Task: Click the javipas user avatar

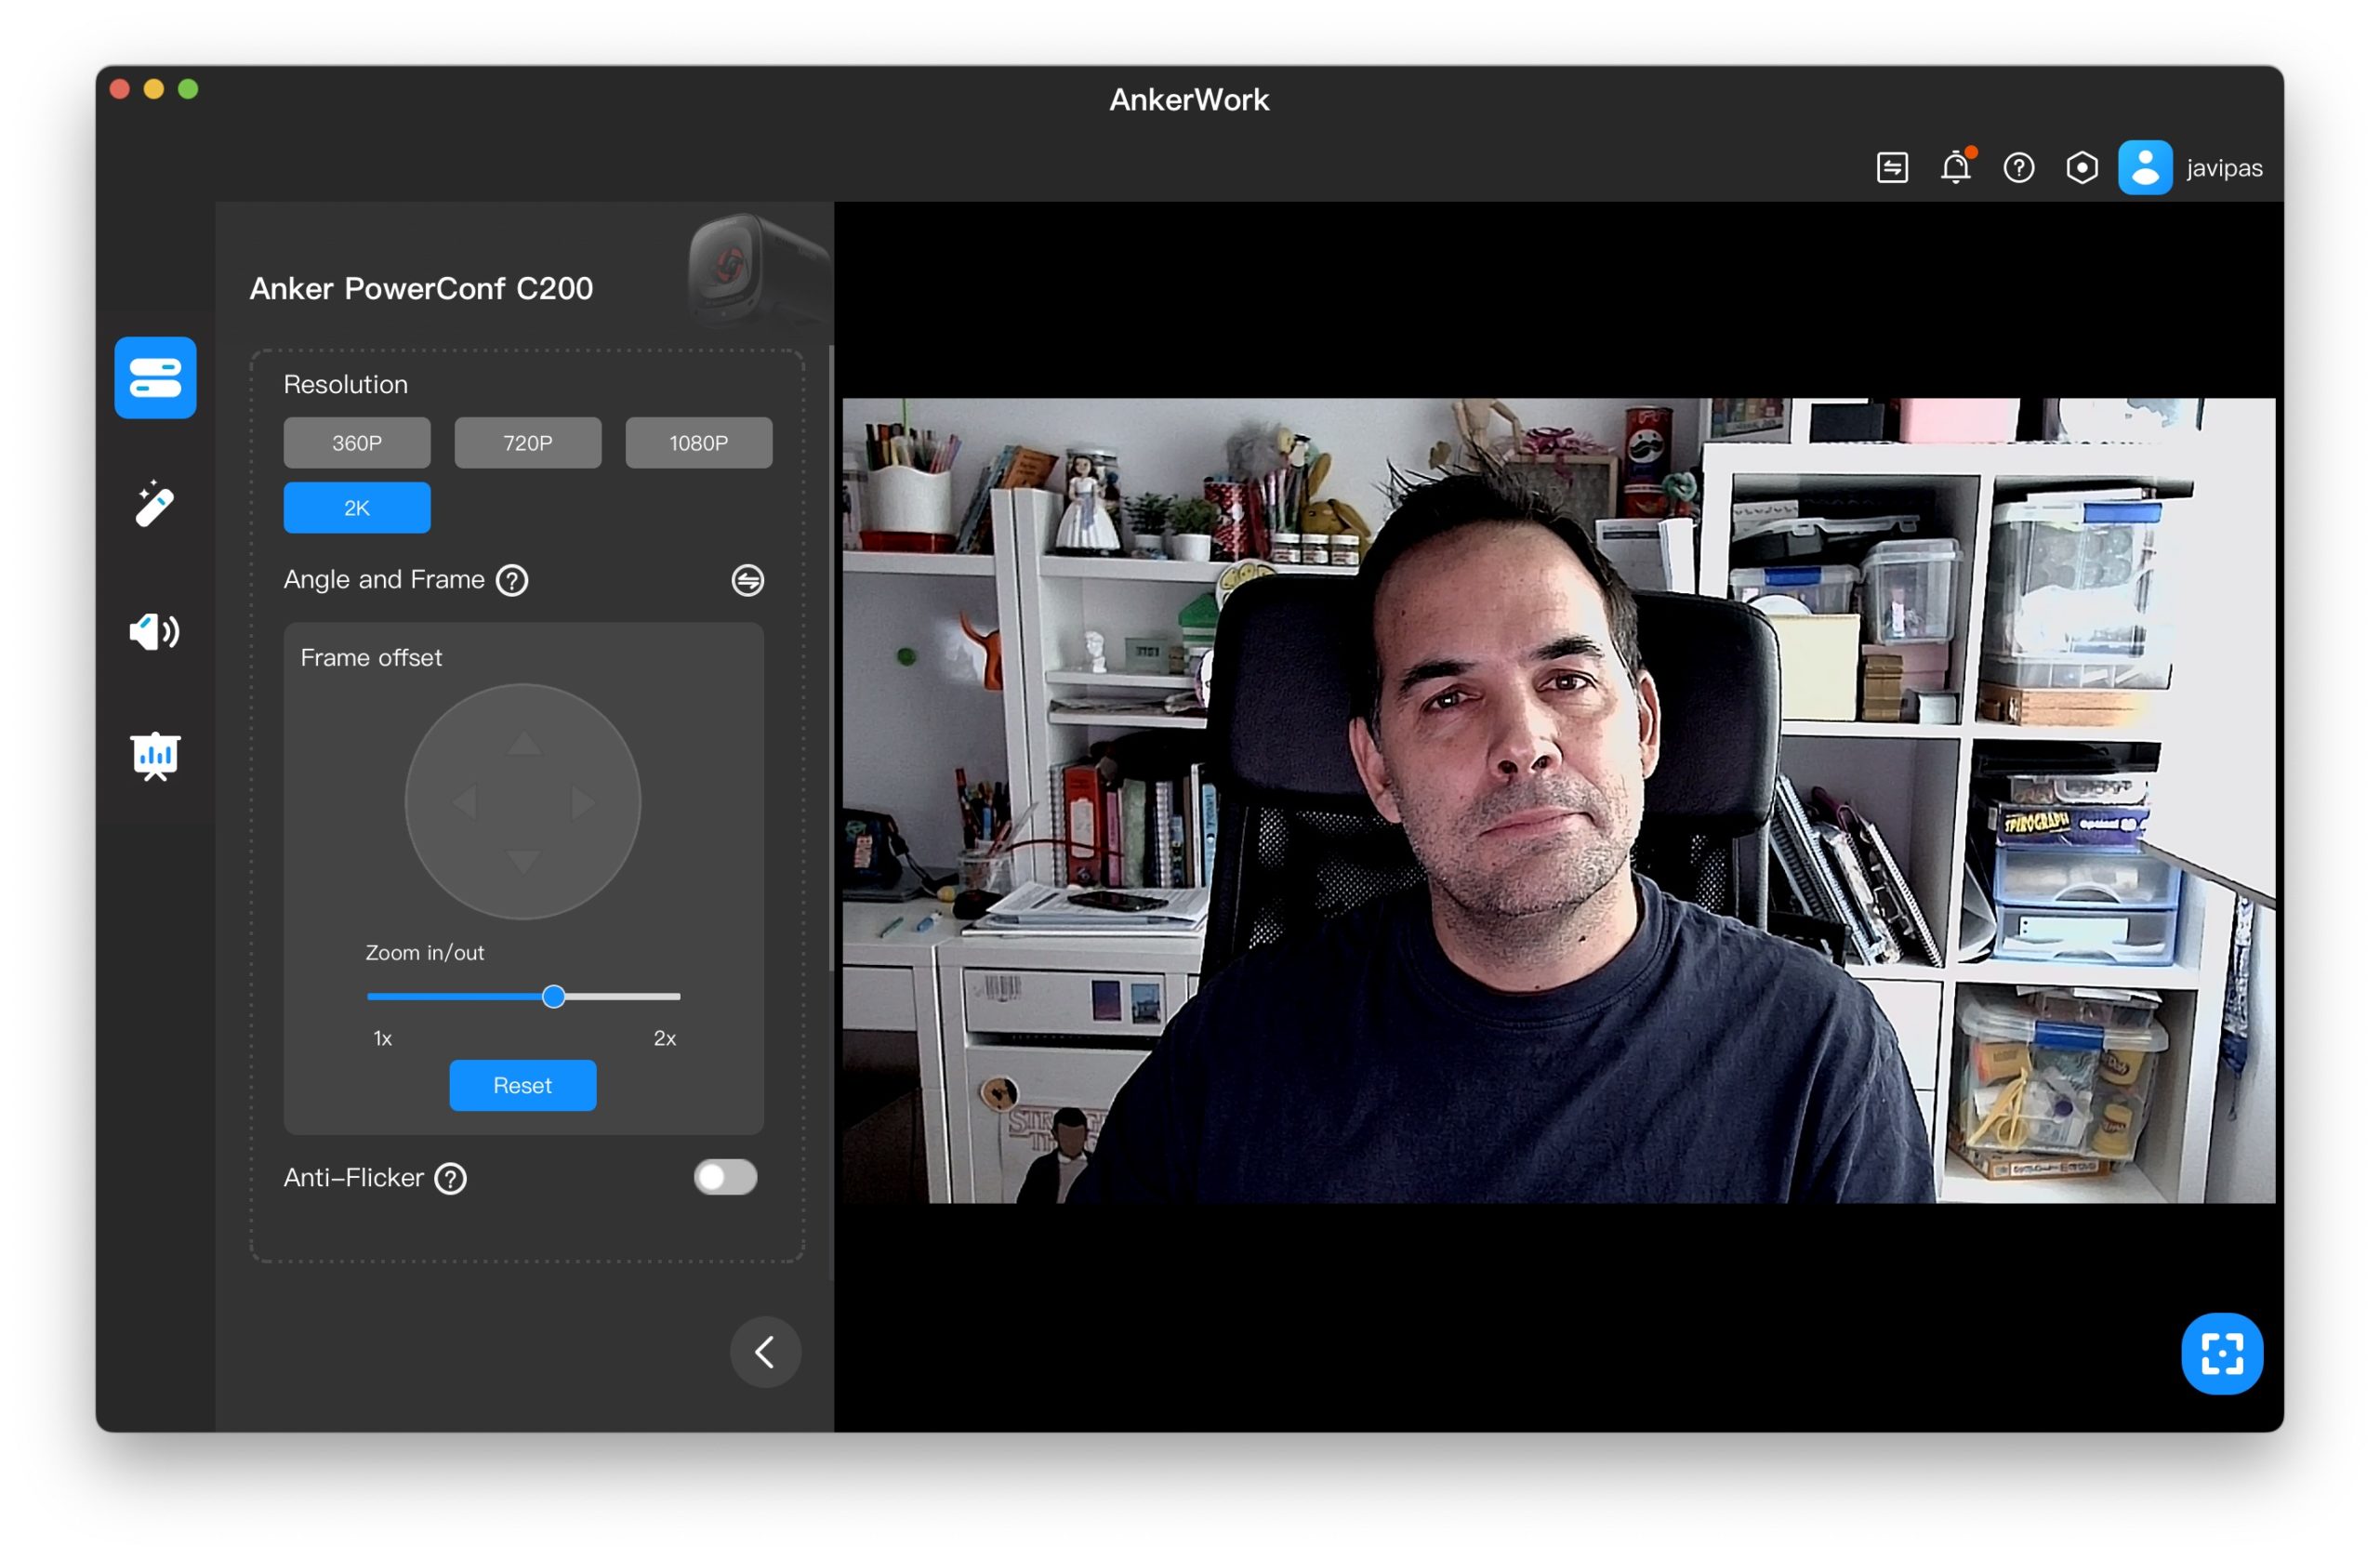Action: pos(2144,168)
